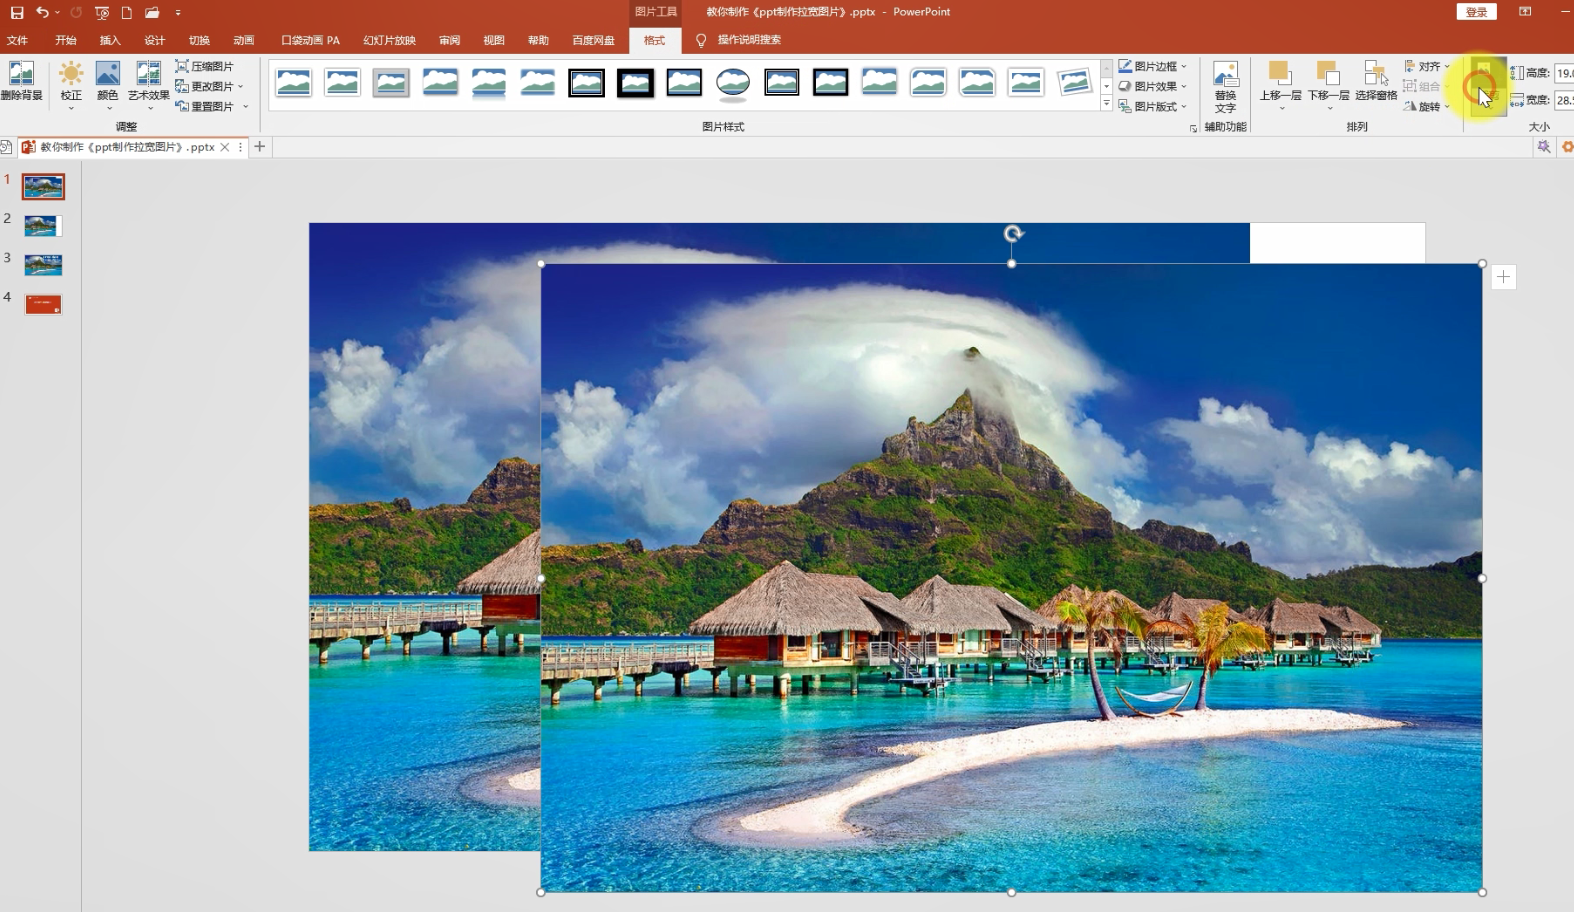Open the 动画 animations tab
Screen dimensions: 1574x912
pos(243,40)
